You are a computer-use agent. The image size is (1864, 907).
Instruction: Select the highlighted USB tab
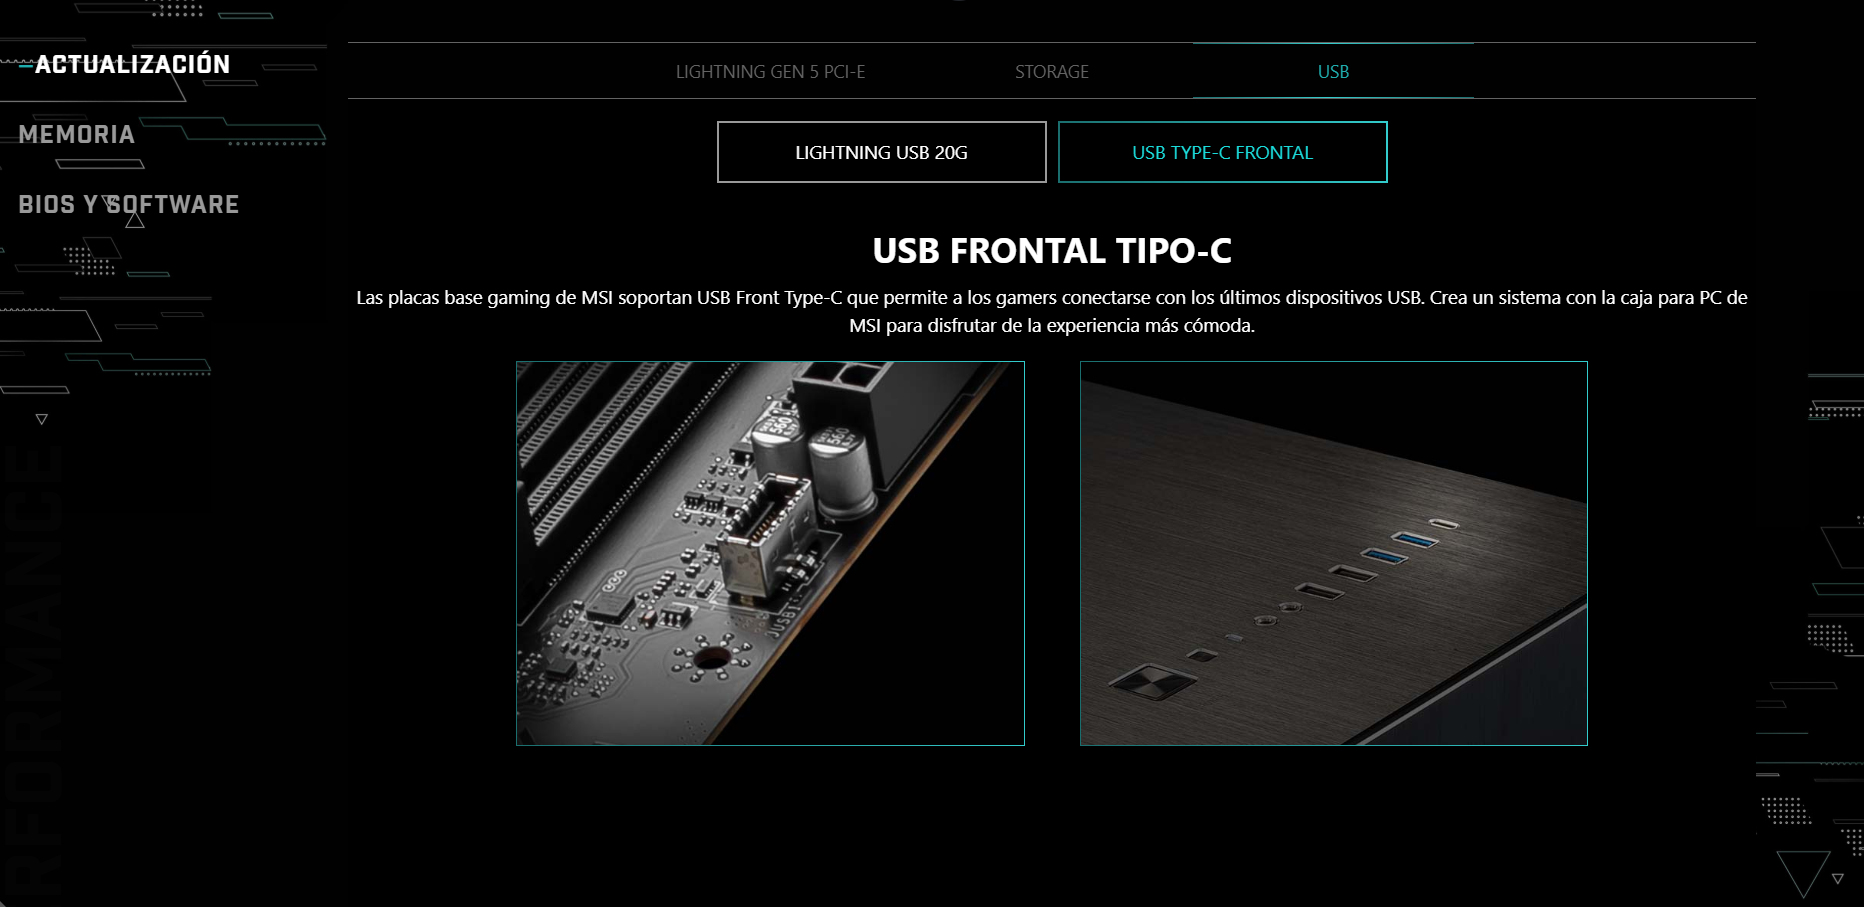pyautogui.click(x=1333, y=72)
